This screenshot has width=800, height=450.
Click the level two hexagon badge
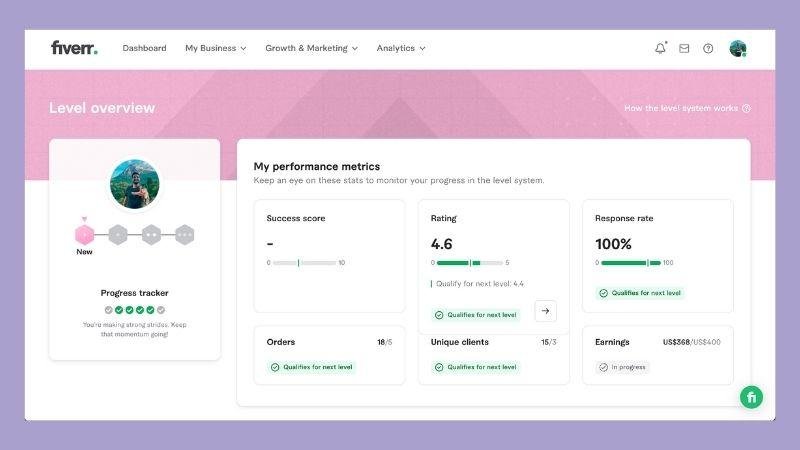[x=151, y=235]
